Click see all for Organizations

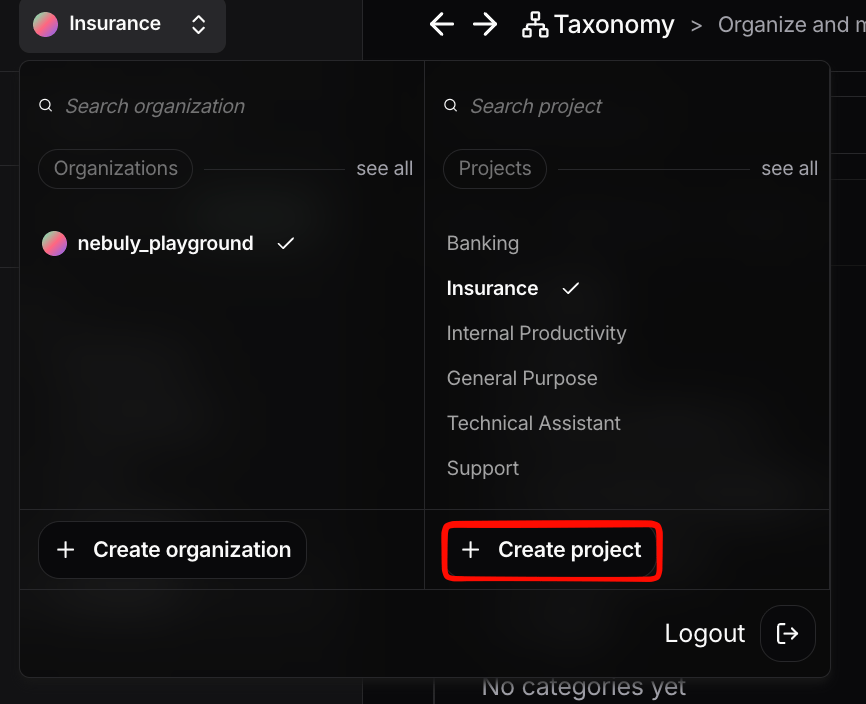tap(384, 168)
